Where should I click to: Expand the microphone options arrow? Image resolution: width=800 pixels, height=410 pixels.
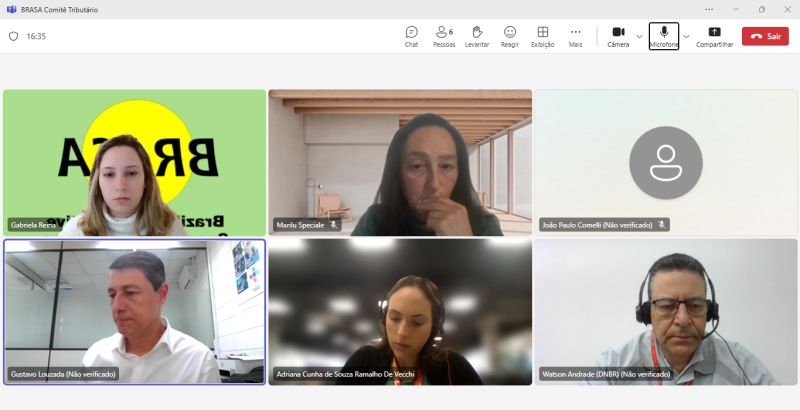coord(686,36)
